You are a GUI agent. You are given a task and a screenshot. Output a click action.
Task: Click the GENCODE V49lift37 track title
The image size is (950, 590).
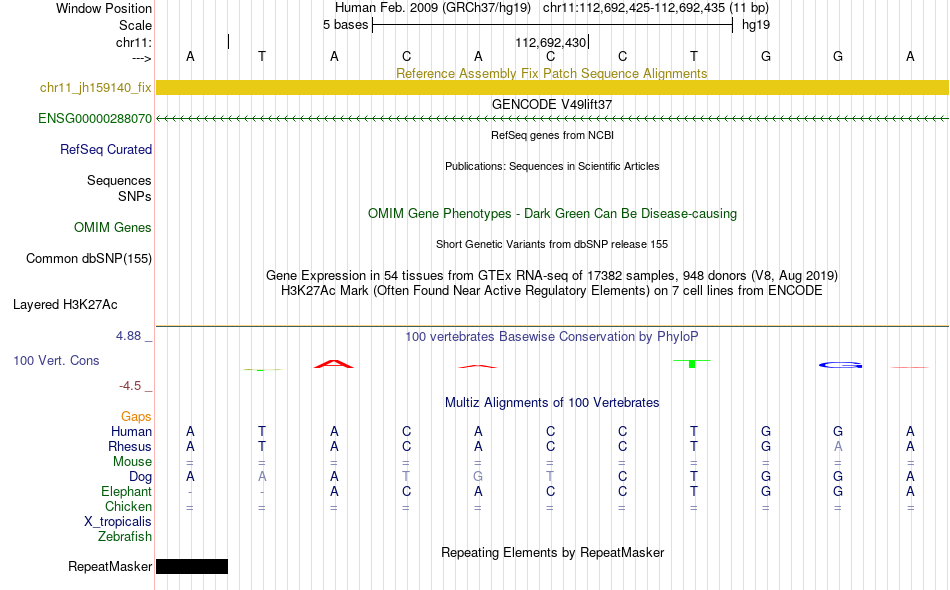pos(552,104)
